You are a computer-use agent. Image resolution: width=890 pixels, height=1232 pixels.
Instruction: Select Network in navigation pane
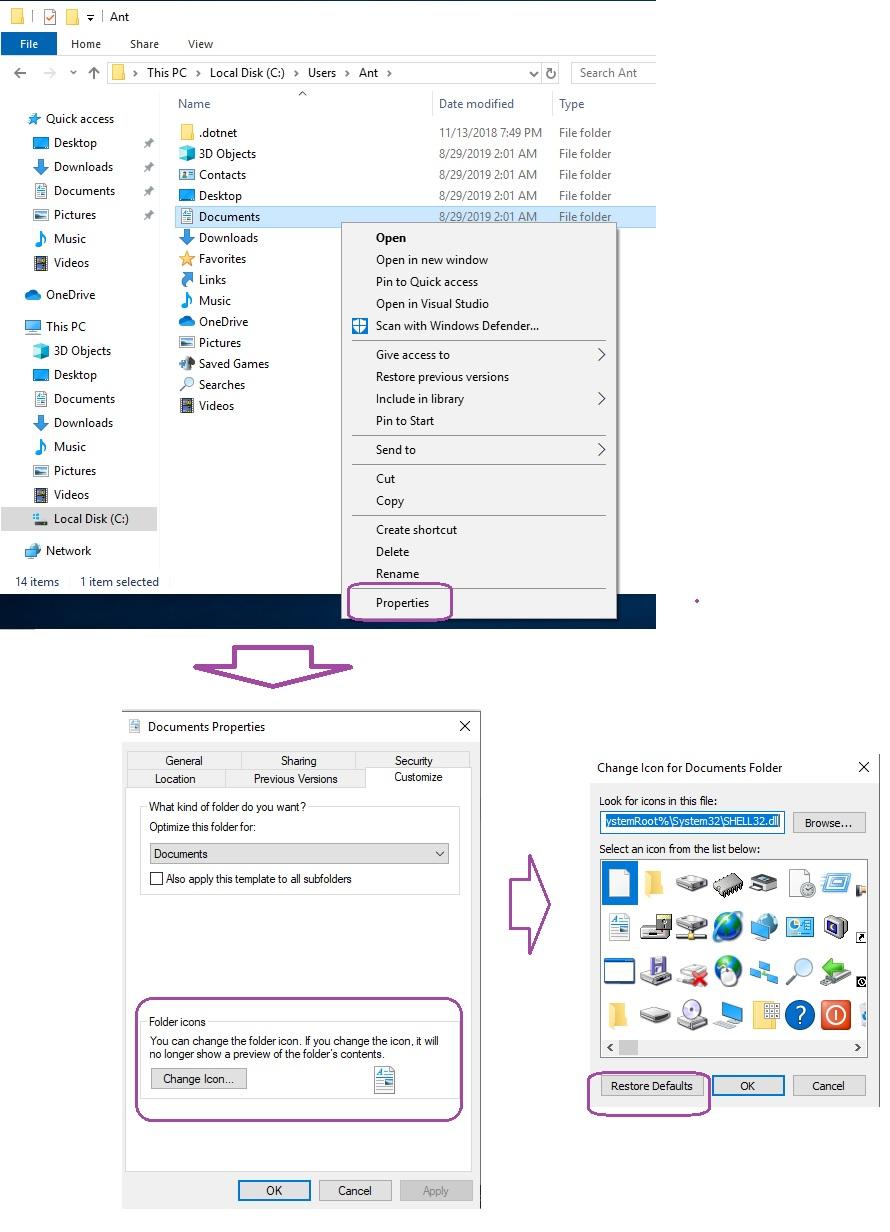[68, 551]
